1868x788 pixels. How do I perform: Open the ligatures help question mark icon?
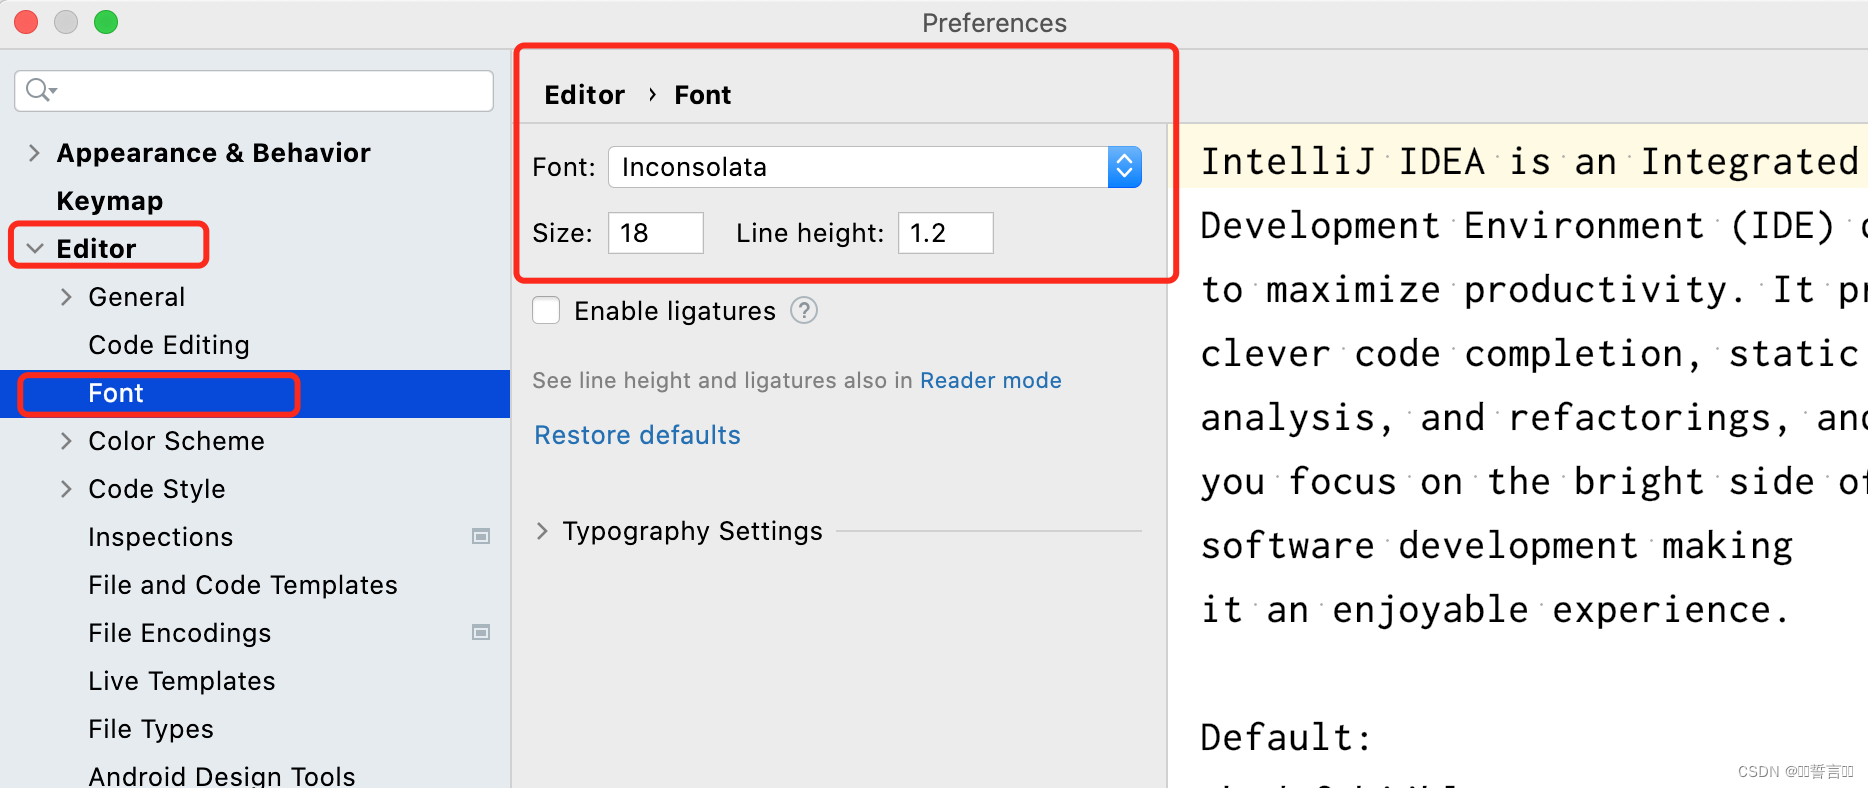[804, 311]
